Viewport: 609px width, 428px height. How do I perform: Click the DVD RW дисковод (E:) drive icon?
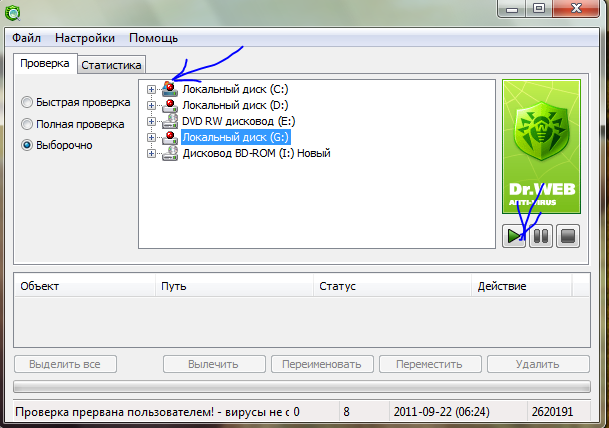[170, 121]
